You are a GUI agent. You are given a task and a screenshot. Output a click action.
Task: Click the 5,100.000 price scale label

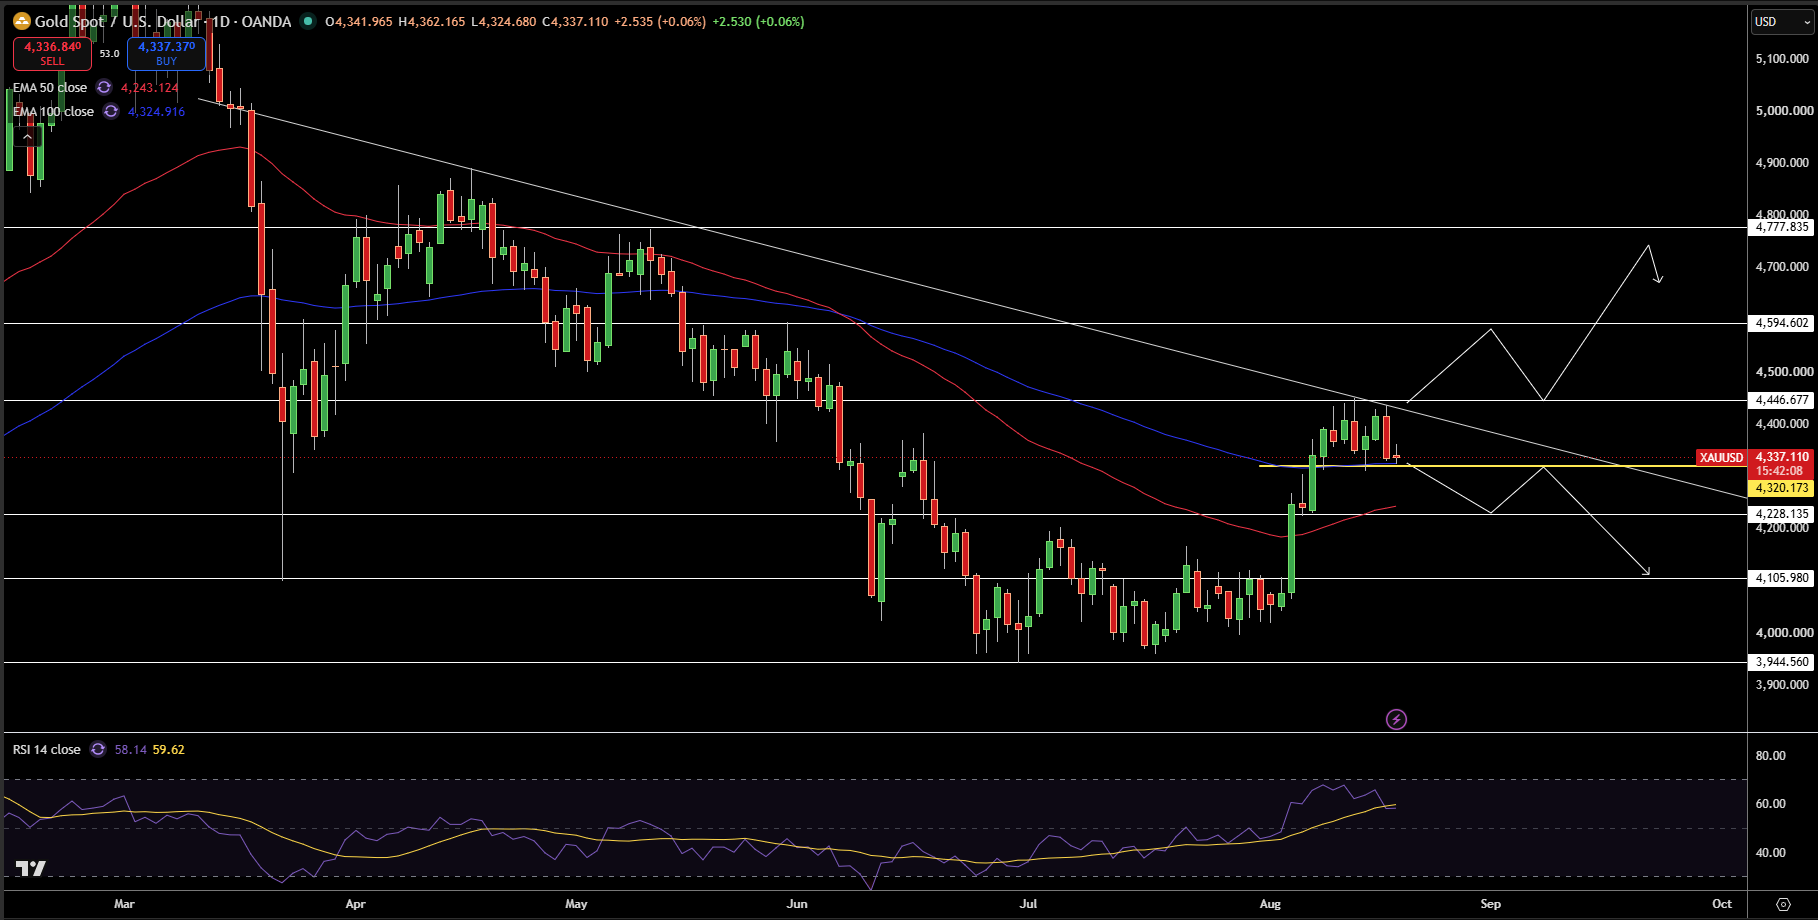point(1784,59)
